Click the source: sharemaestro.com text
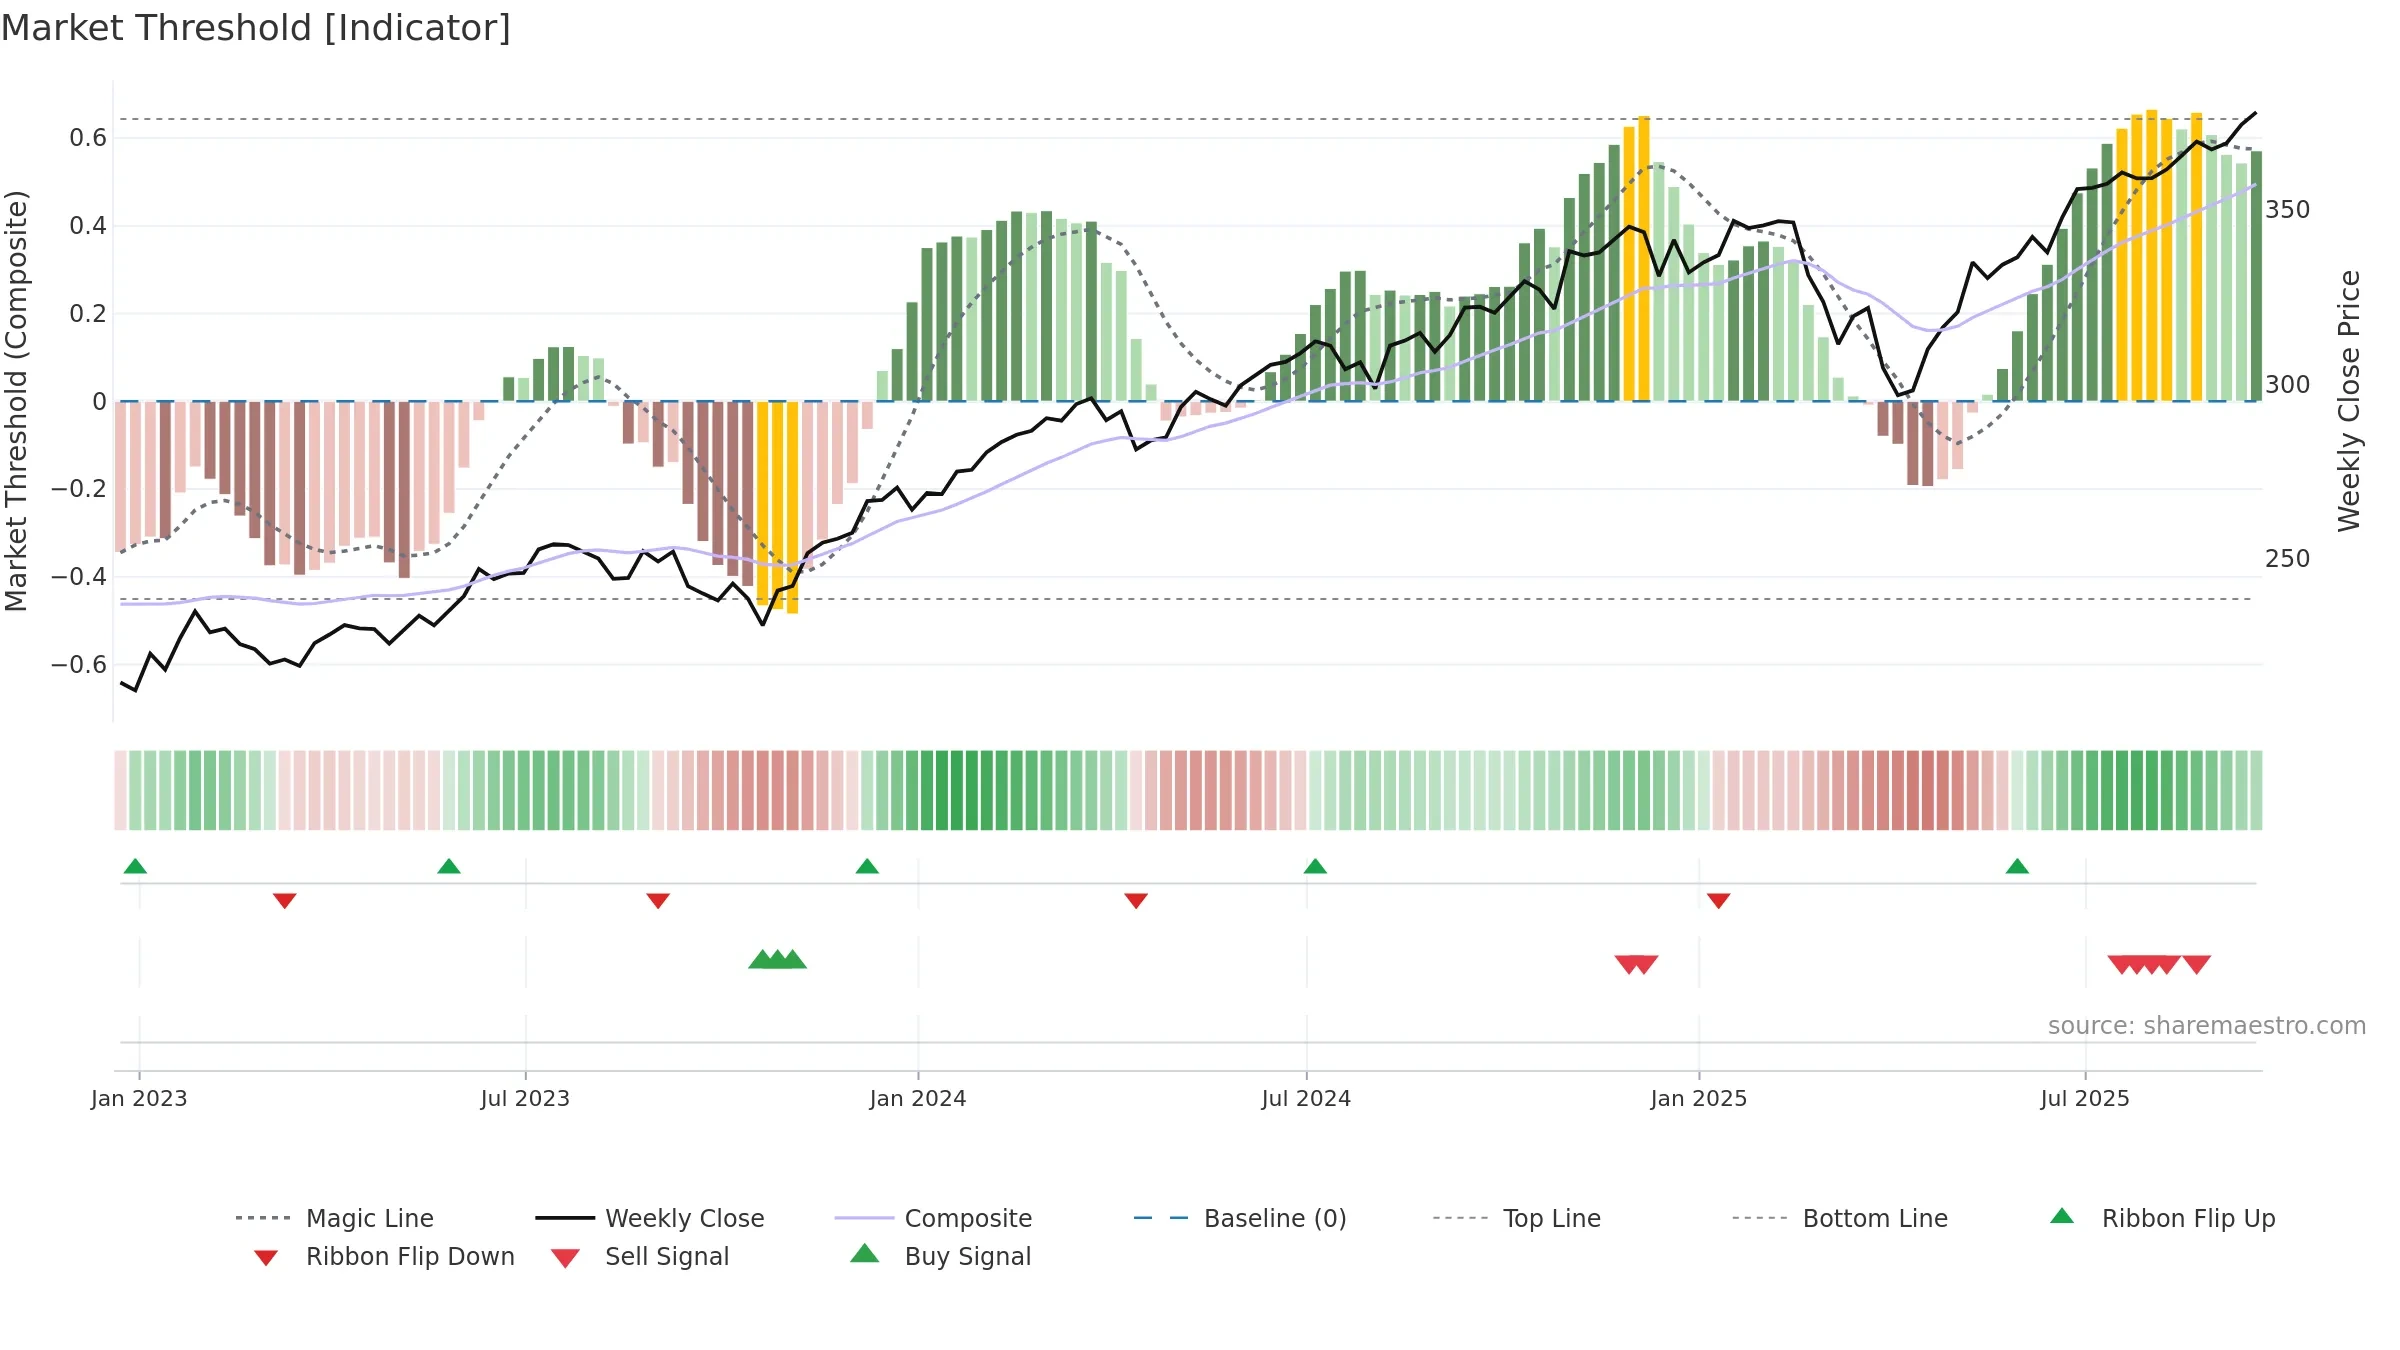Image resolution: width=2400 pixels, height=1350 pixels. 2207,1025
